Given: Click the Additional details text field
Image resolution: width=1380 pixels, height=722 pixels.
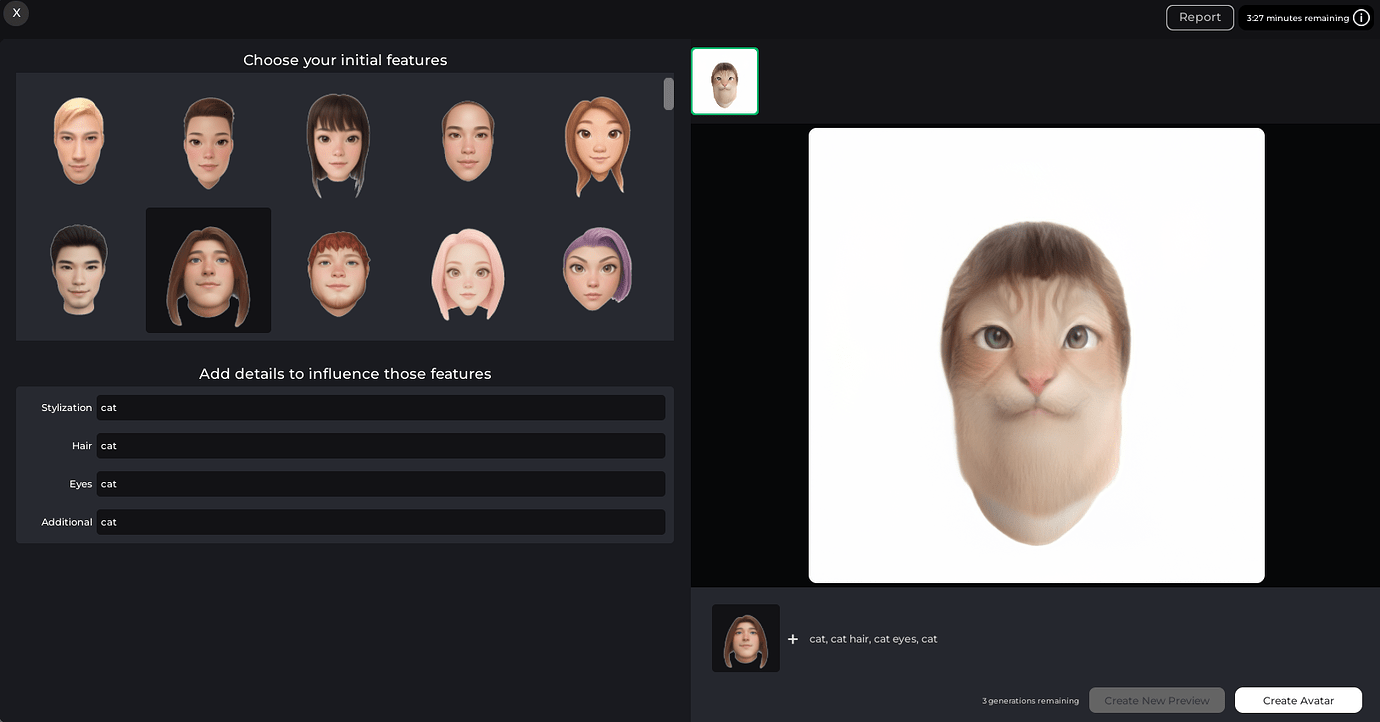Looking at the screenshot, I should 380,521.
